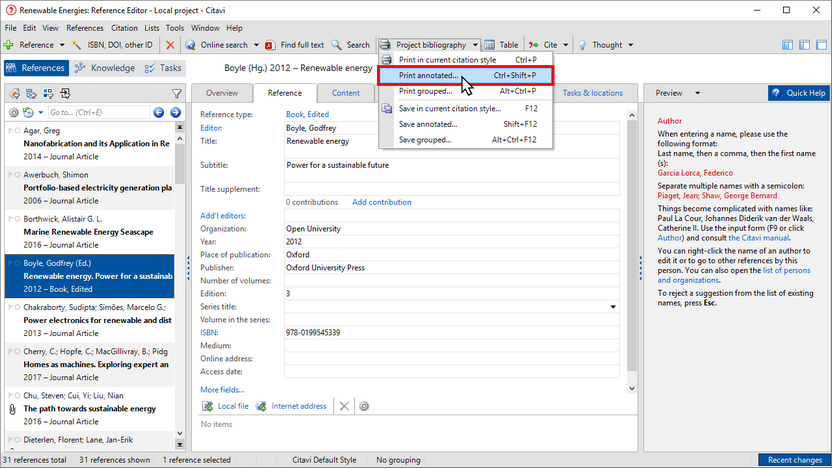
Task: Click the Quick Help button
Action: [x=799, y=93]
